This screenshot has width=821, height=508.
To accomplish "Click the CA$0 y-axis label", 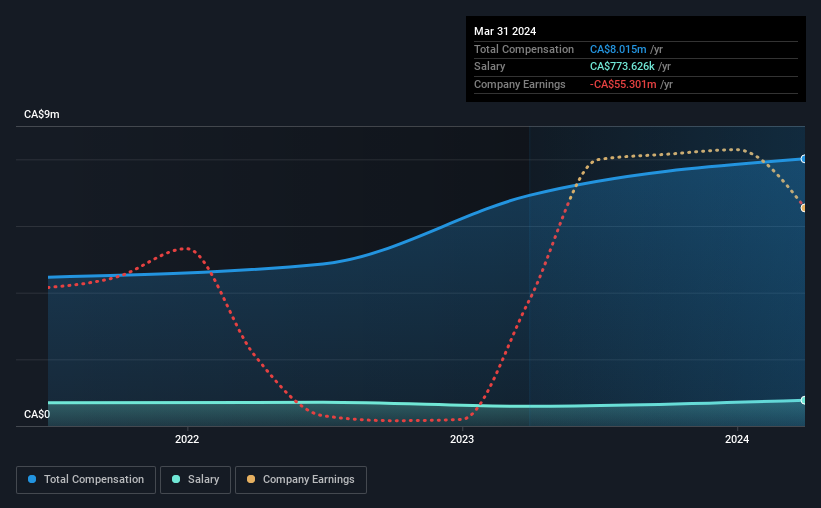I will click(37, 414).
